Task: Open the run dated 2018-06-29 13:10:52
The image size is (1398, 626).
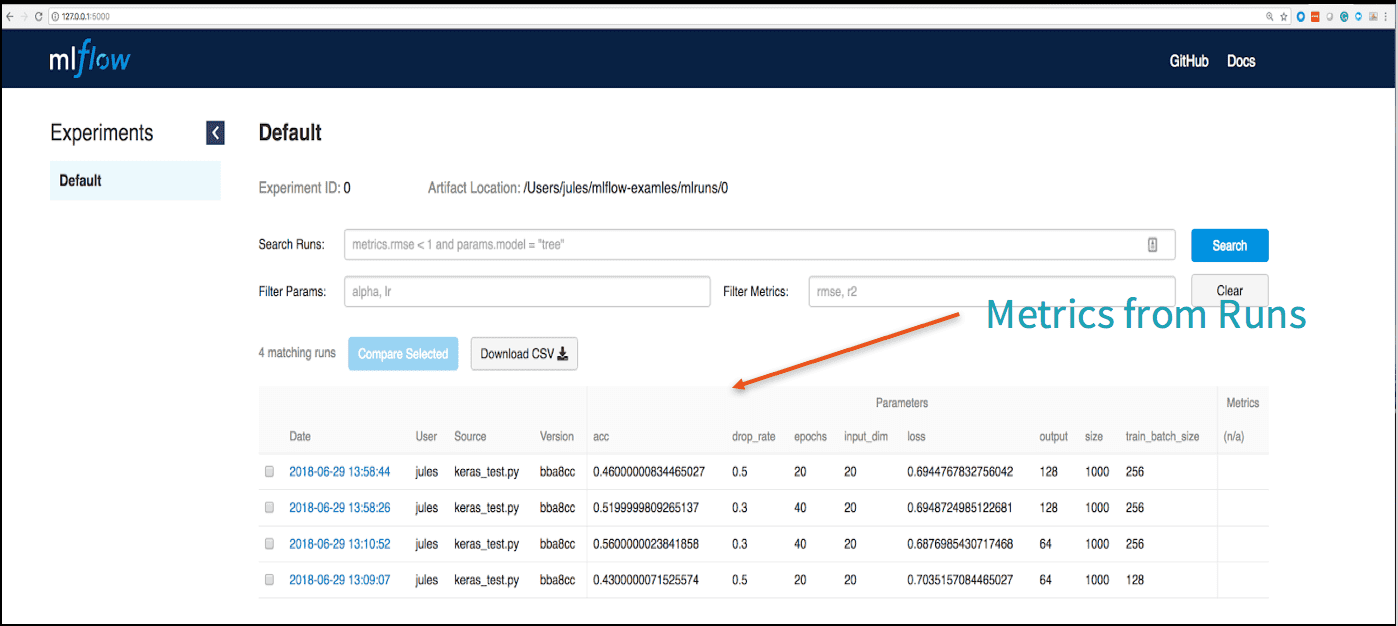Action: pyautogui.click(x=339, y=544)
